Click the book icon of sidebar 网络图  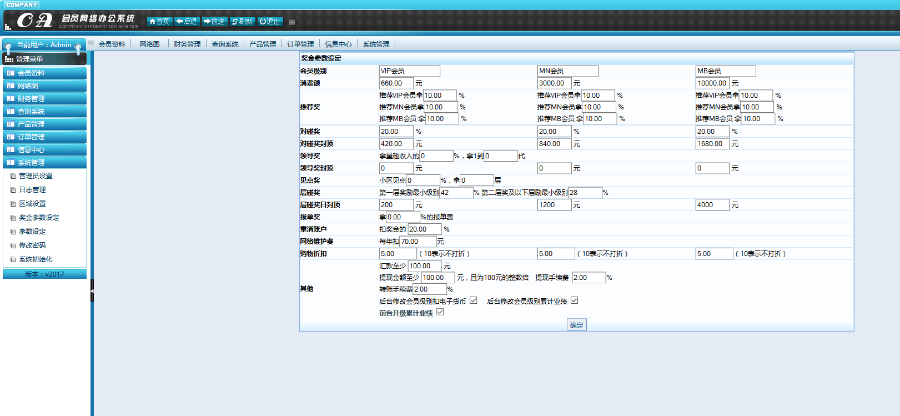(x=10, y=85)
